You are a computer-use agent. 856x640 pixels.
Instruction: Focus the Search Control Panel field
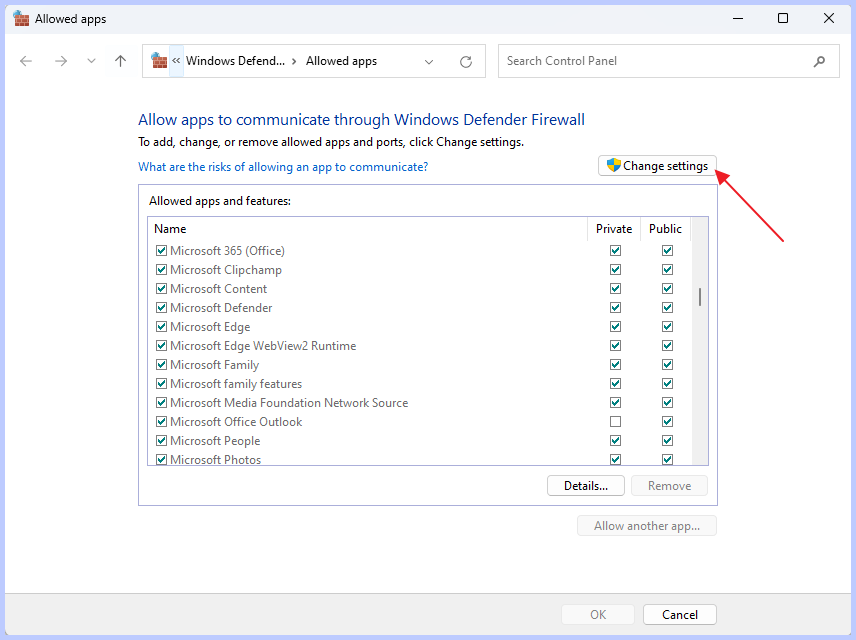click(669, 61)
